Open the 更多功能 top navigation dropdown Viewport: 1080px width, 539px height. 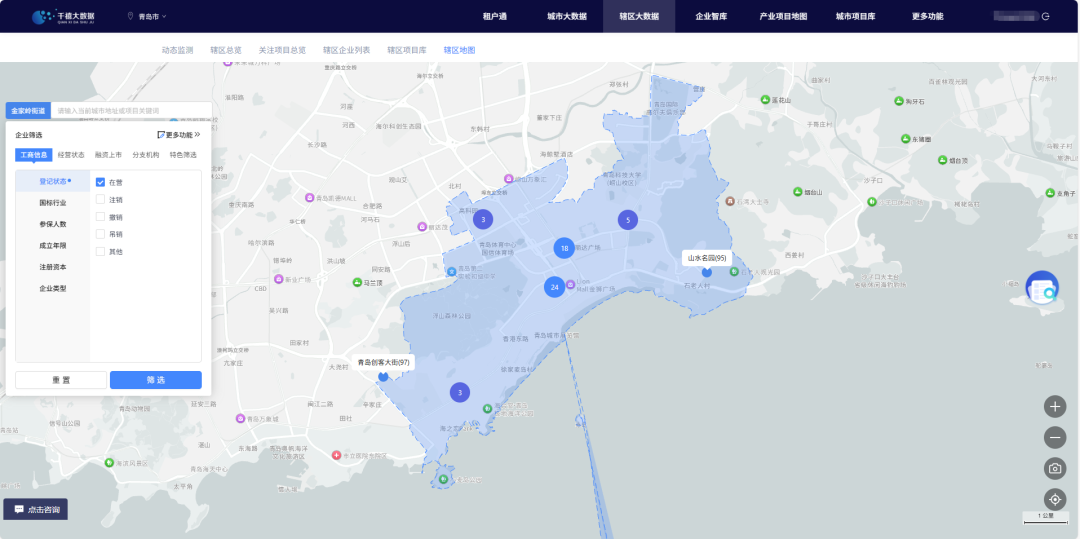[x=927, y=17]
